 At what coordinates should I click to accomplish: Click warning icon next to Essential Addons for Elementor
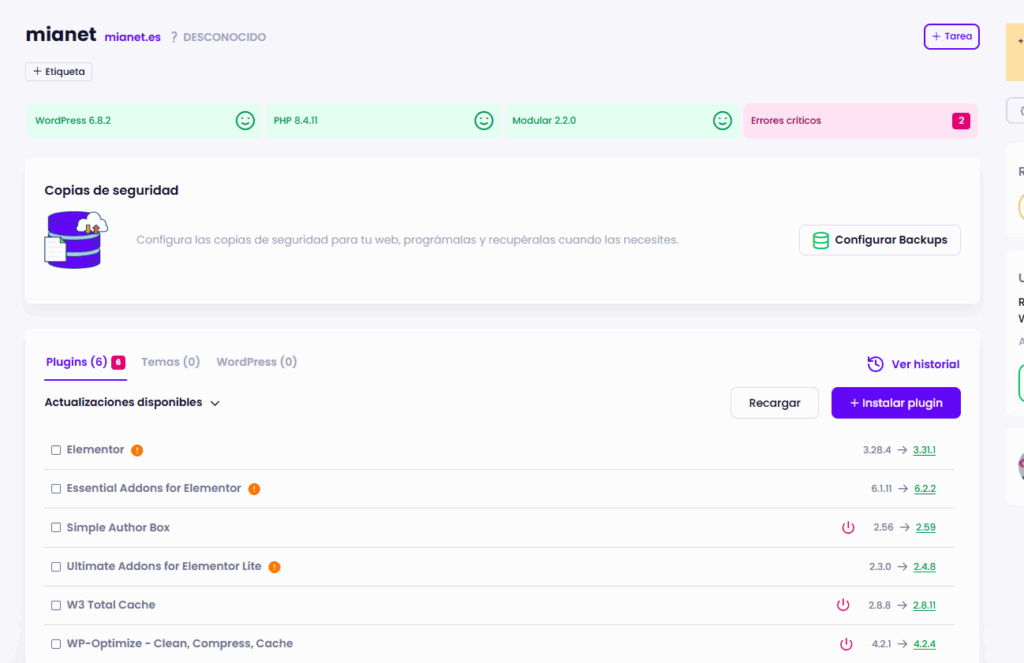(x=254, y=489)
